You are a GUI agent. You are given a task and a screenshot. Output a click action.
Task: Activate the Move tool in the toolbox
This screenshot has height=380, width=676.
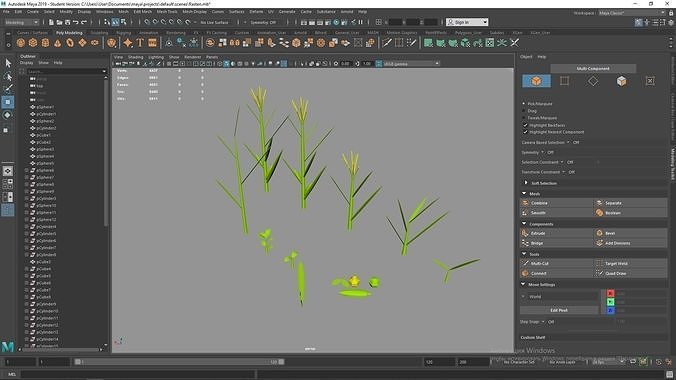pyautogui.click(x=8, y=102)
